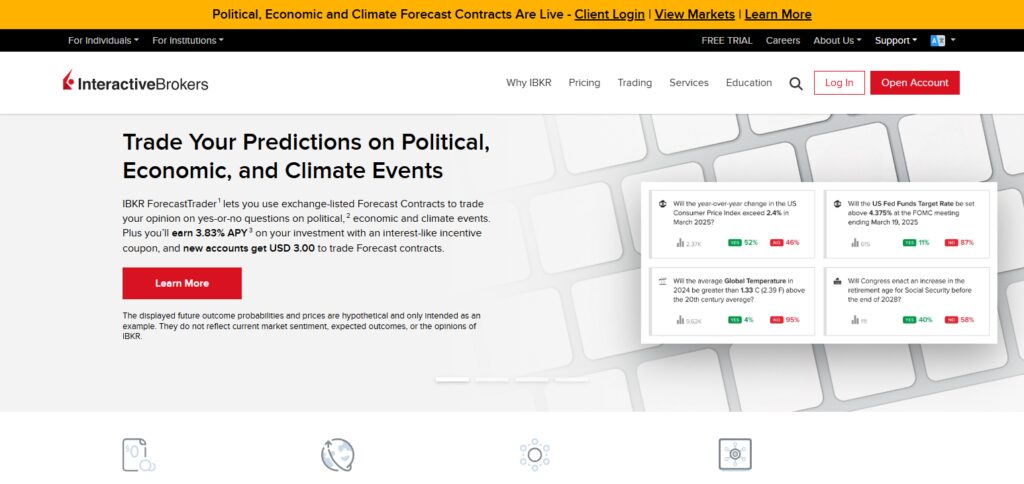Image resolution: width=1024 pixels, height=484 pixels.
Task: Click the Global Temperature forecast card icon
Action: 663,282
